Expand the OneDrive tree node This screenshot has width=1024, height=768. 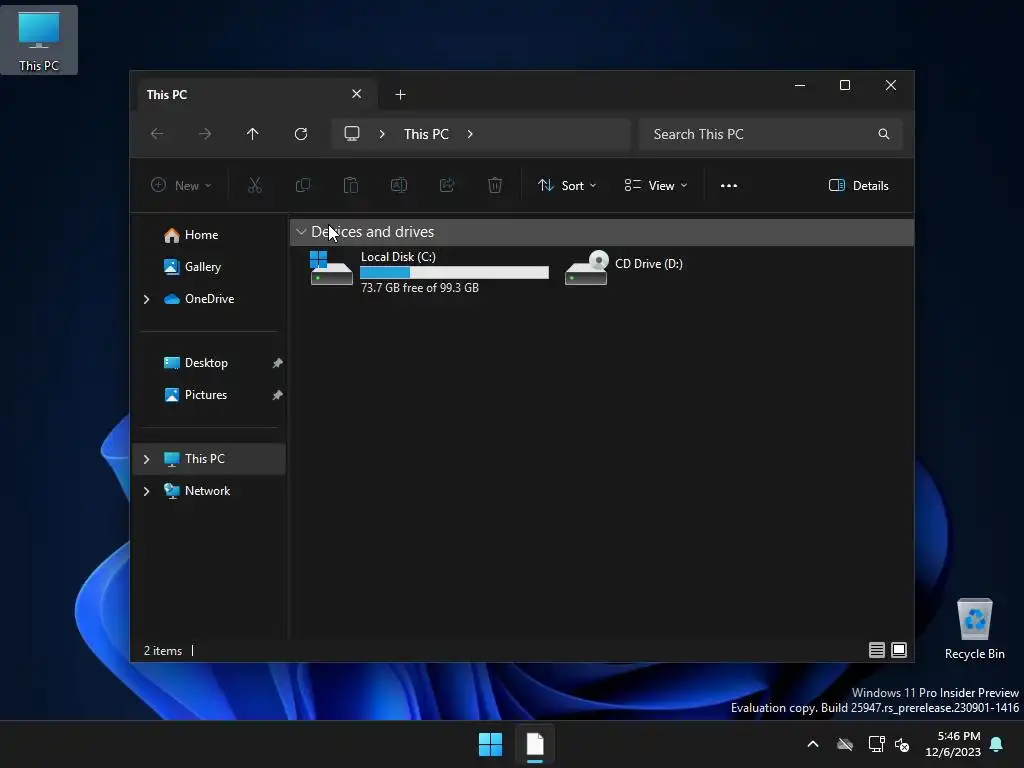pyautogui.click(x=146, y=299)
